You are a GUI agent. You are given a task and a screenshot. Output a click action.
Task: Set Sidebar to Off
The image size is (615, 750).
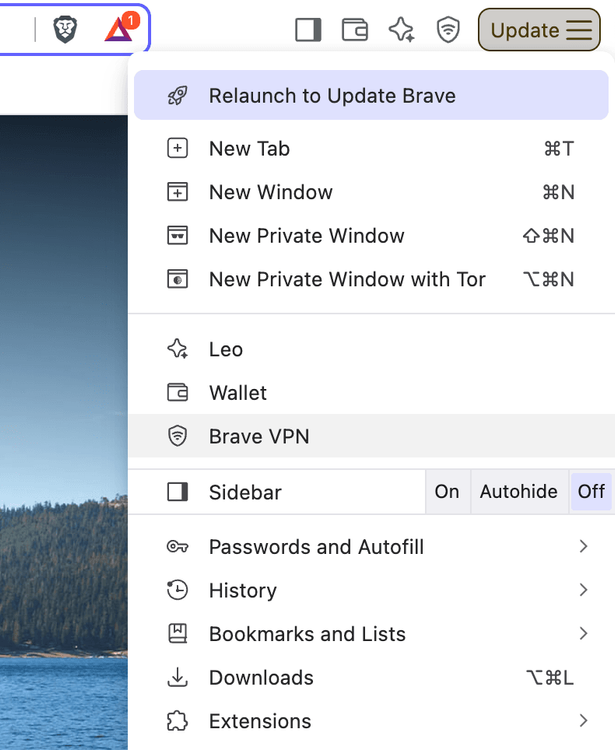pos(592,492)
